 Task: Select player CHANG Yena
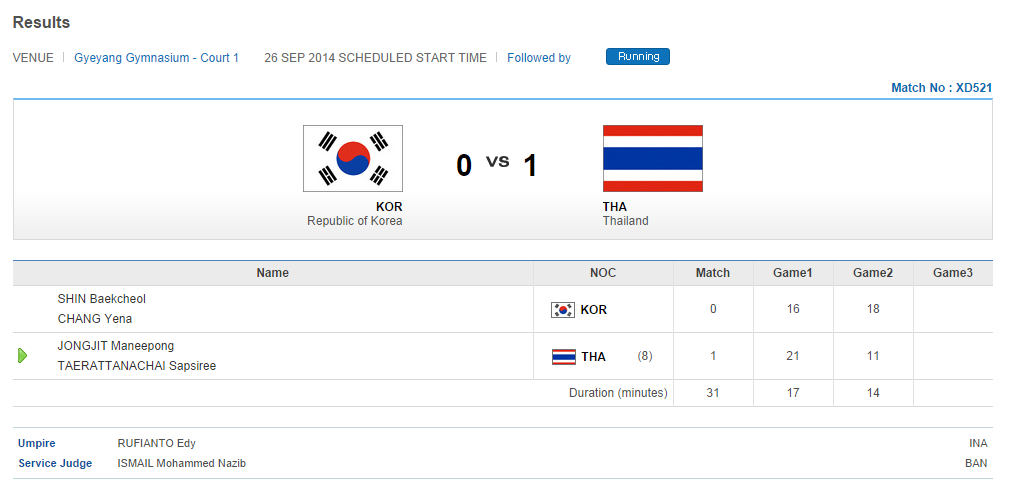[95, 319]
